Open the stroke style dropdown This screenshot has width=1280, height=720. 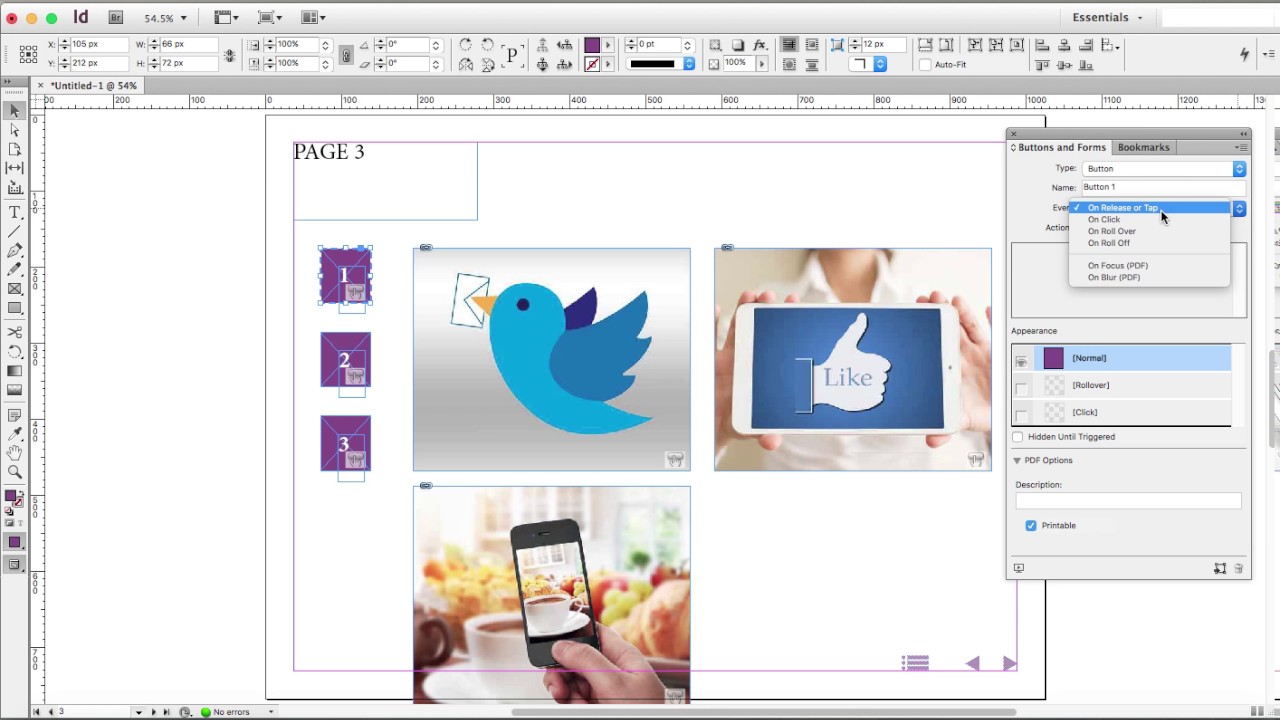point(661,64)
